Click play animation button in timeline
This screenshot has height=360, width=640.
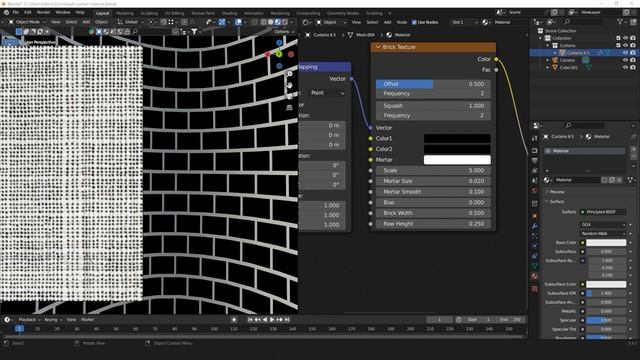[x=272, y=320]
